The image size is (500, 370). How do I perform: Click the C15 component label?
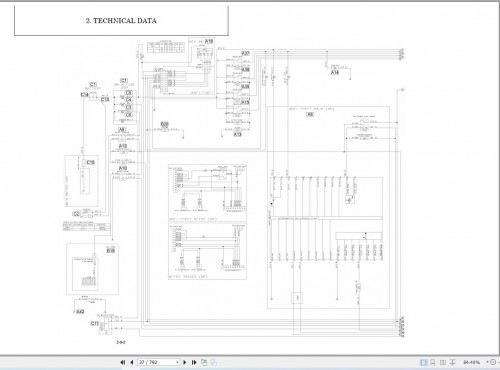(x=91, y=163)
